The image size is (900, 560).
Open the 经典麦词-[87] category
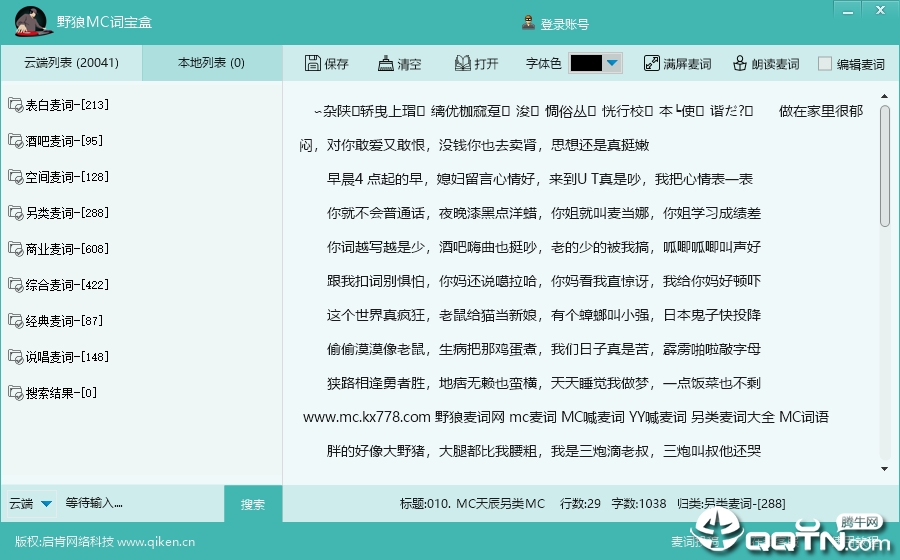tap(56, 321)
